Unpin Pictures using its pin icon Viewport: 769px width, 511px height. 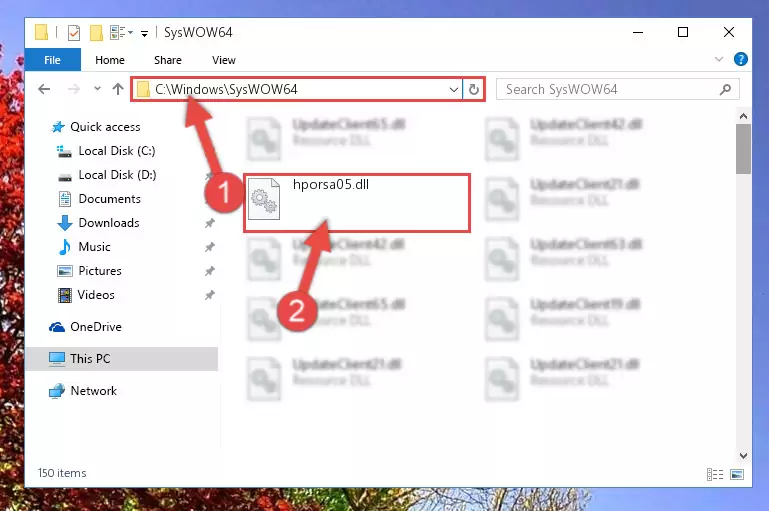tap(209, 271)
